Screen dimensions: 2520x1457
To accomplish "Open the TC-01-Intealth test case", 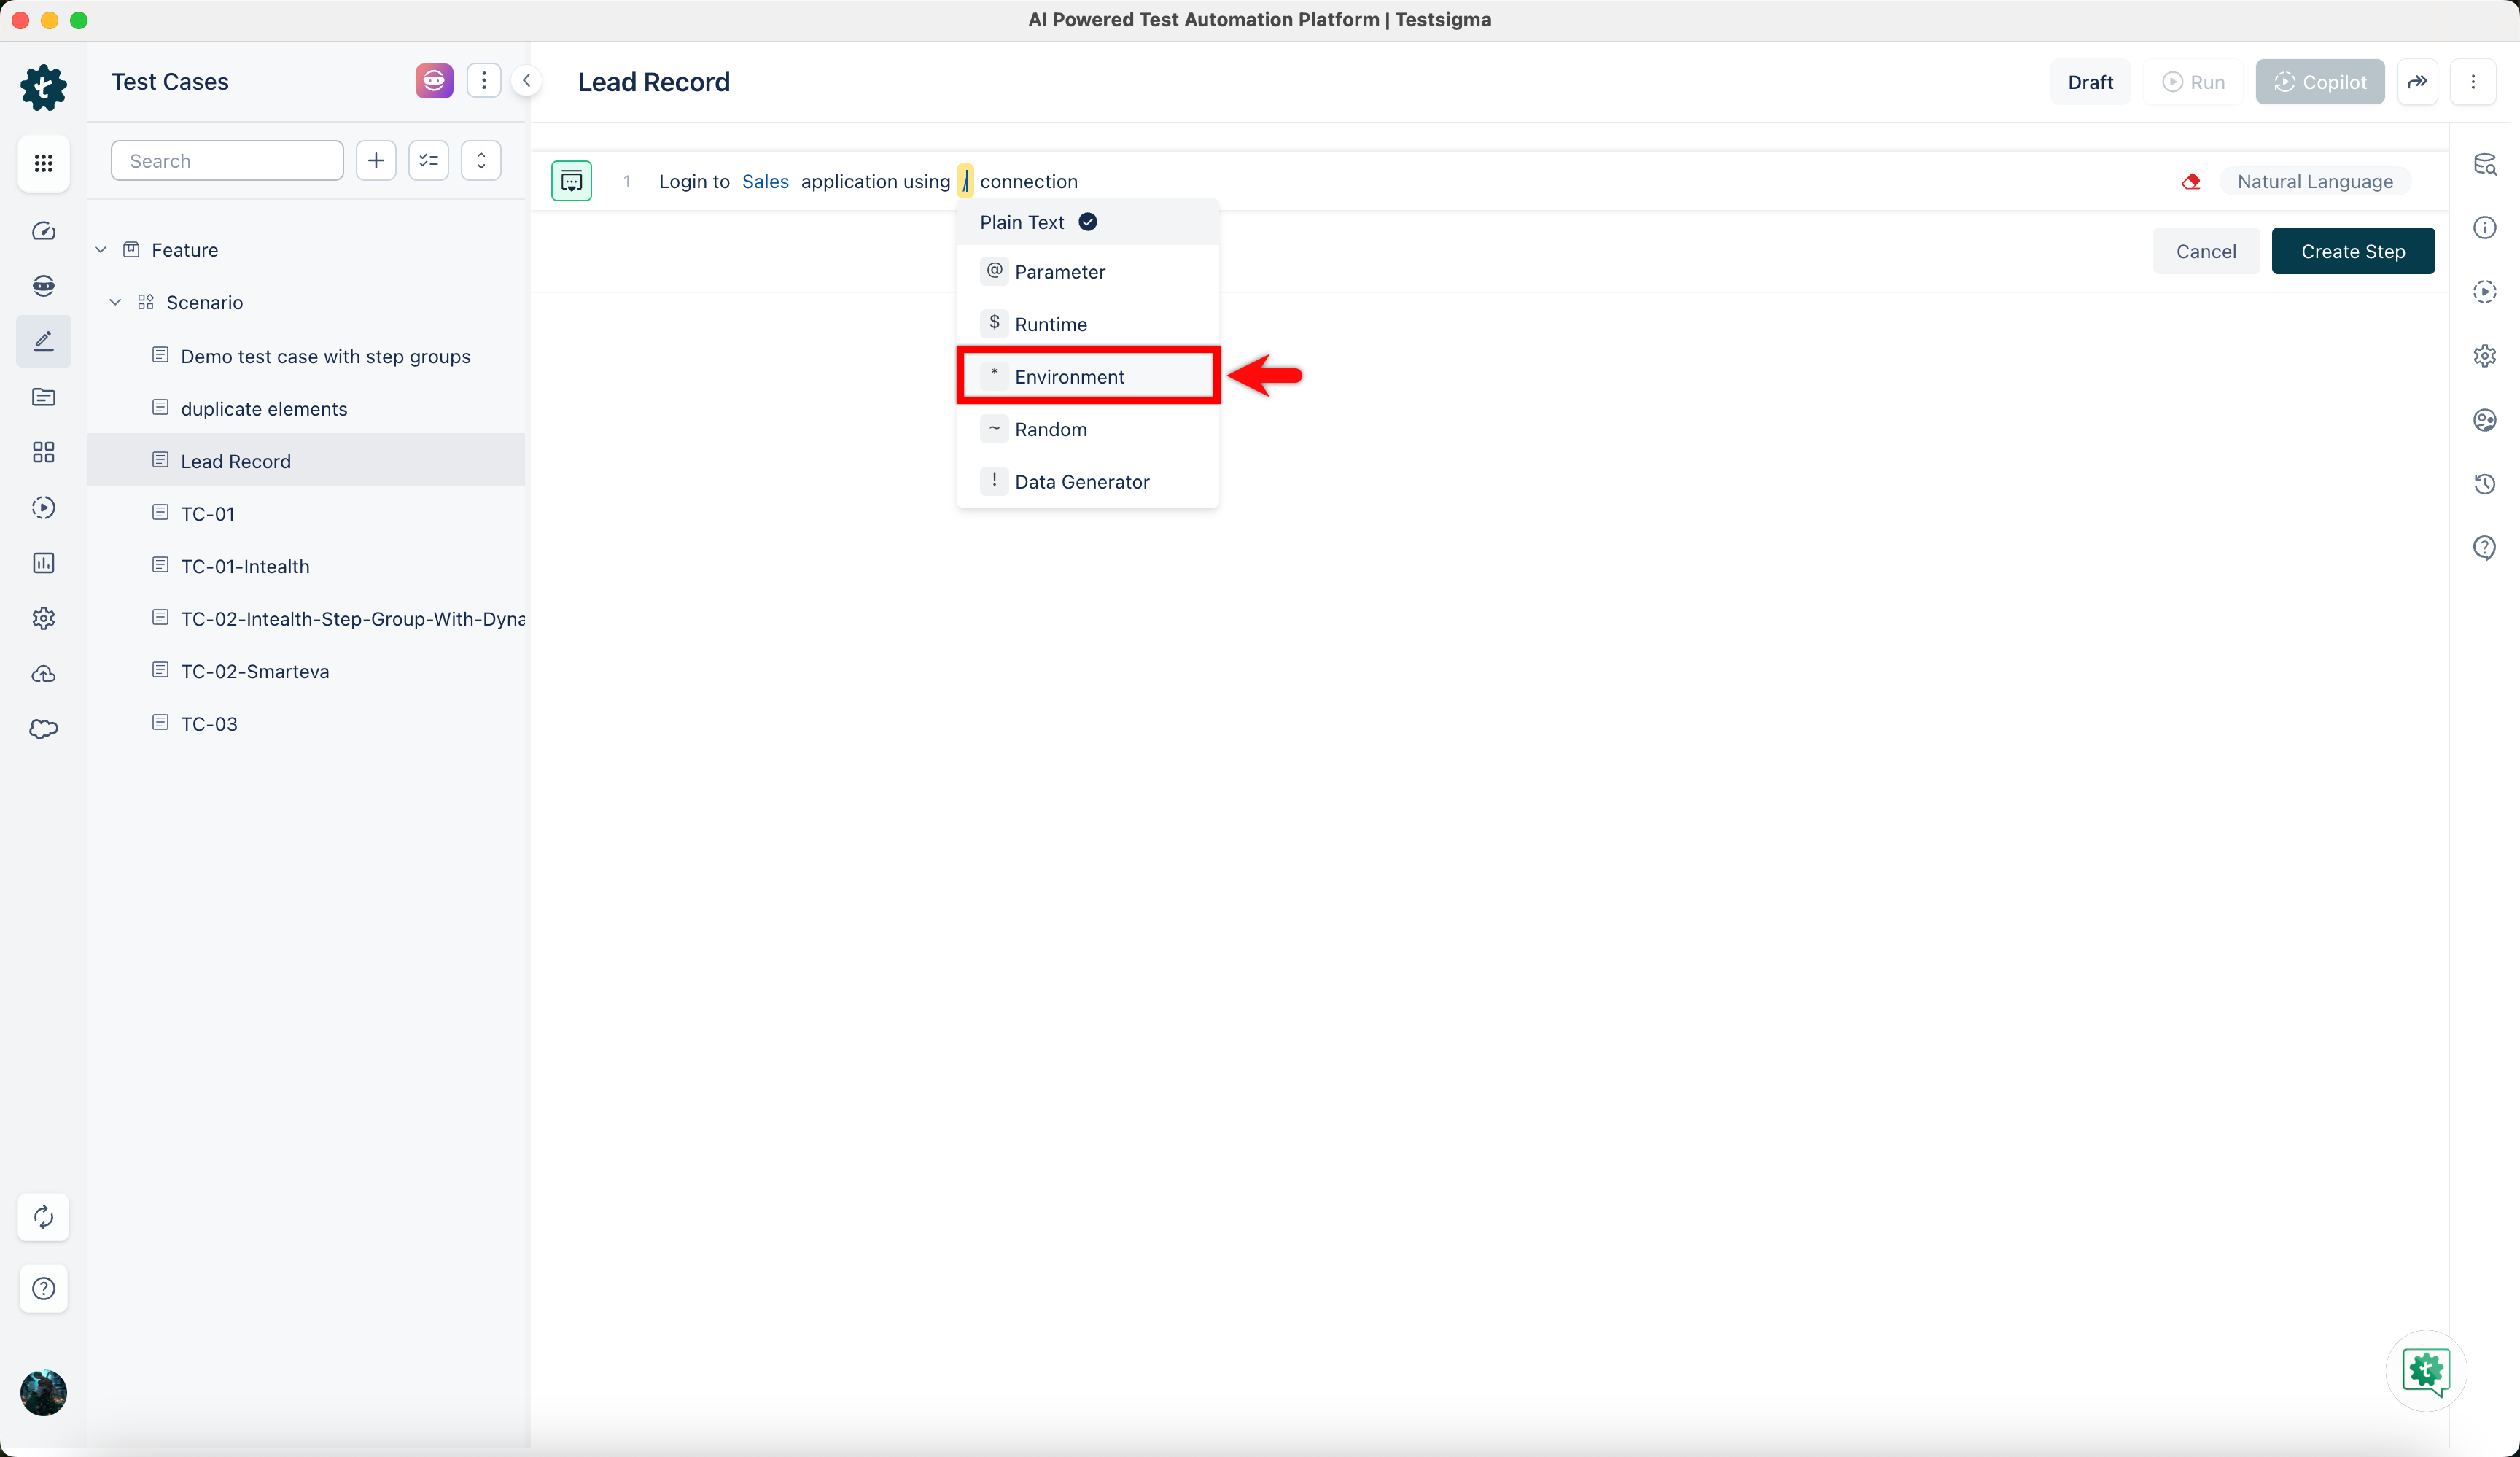I will point(245,566).
